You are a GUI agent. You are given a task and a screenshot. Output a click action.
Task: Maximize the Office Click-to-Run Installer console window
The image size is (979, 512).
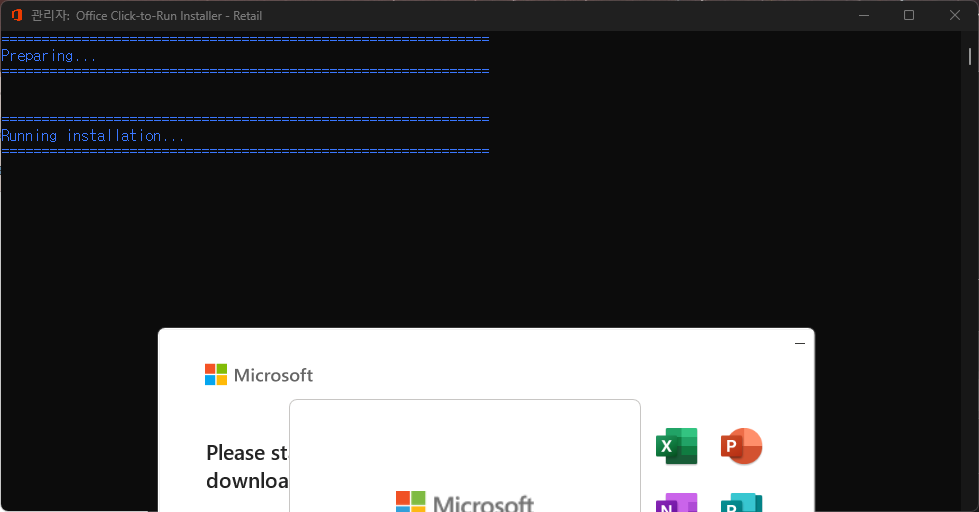tap(909, 16)
